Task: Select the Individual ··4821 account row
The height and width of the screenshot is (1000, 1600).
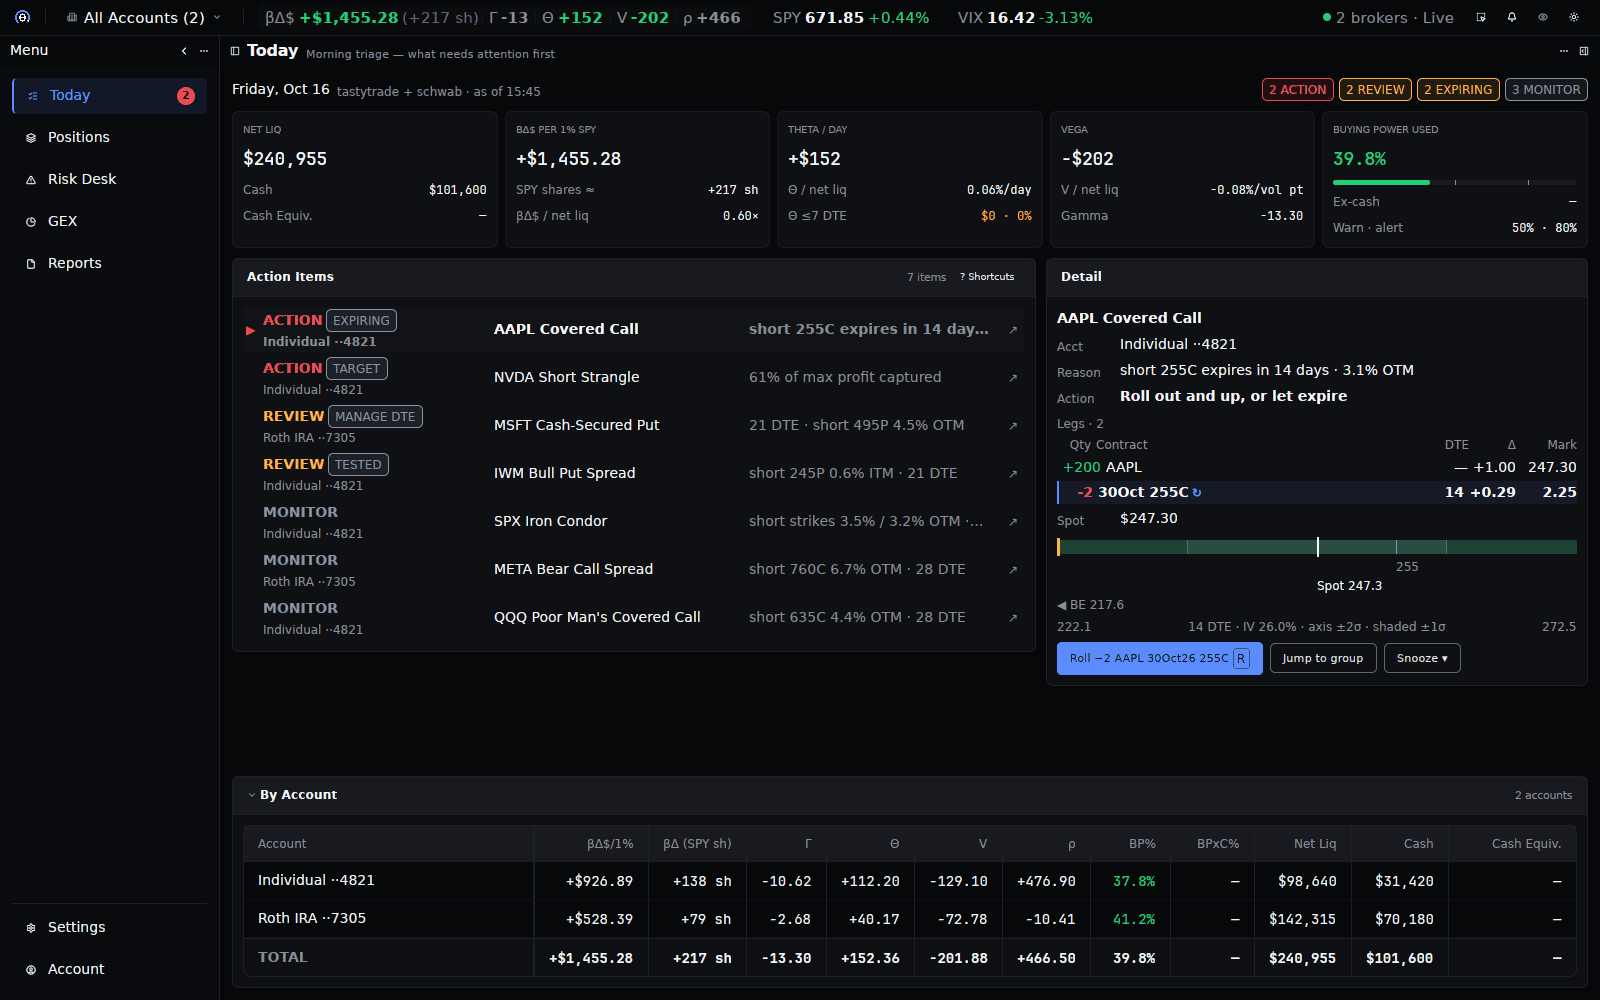Action: [x=910, y=881]
